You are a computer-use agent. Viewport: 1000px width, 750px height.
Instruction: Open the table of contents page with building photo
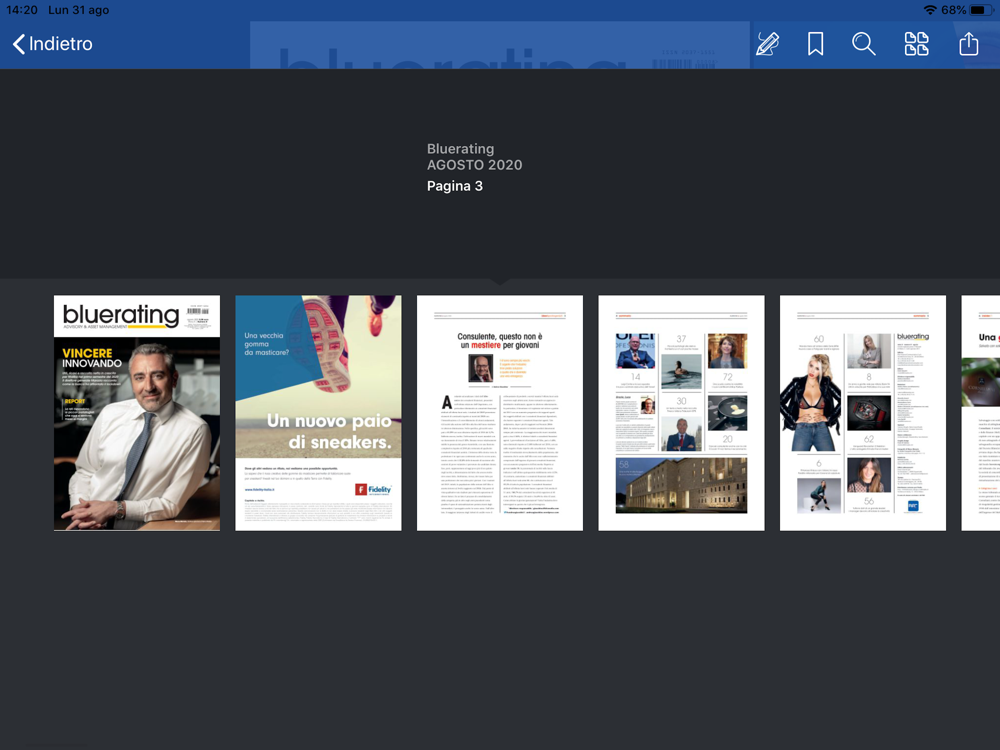point(681,413)
